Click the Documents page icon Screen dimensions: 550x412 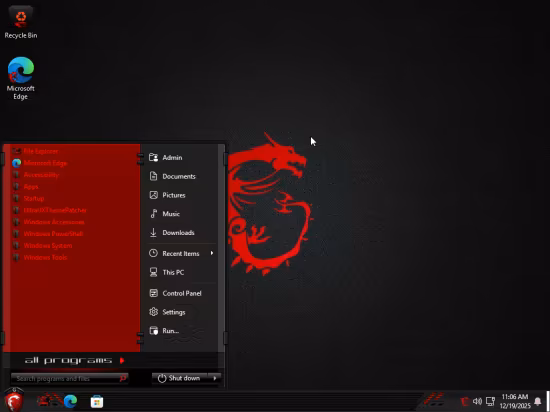(153, 176)
